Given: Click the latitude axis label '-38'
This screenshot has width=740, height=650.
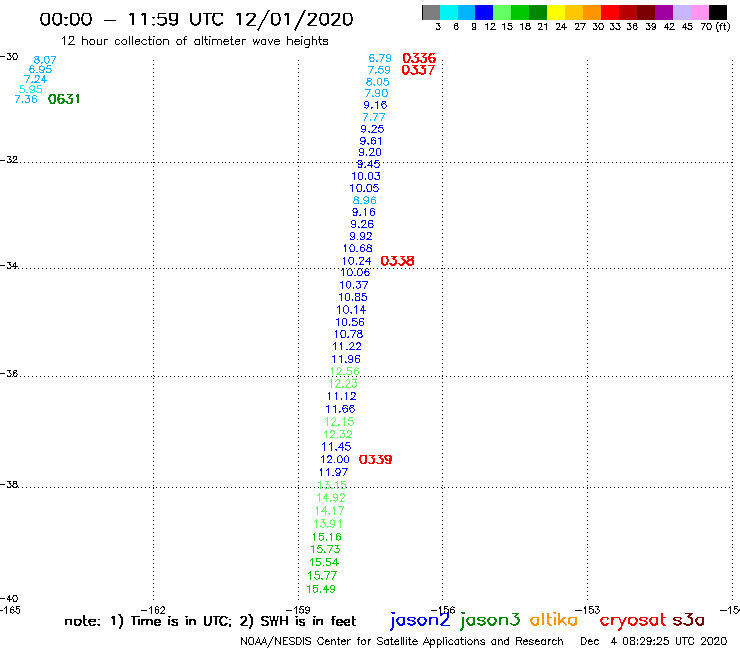Looking at the screenshot, I should tap(9, 485).
